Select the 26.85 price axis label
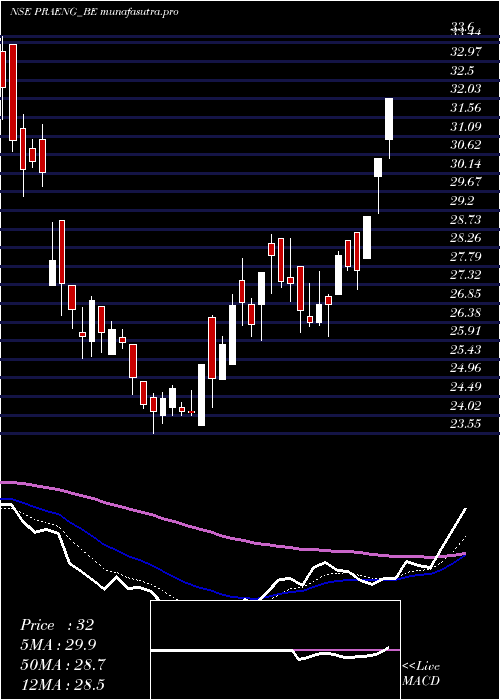This screenshot has height=700, width=500. tap(466, 293)
